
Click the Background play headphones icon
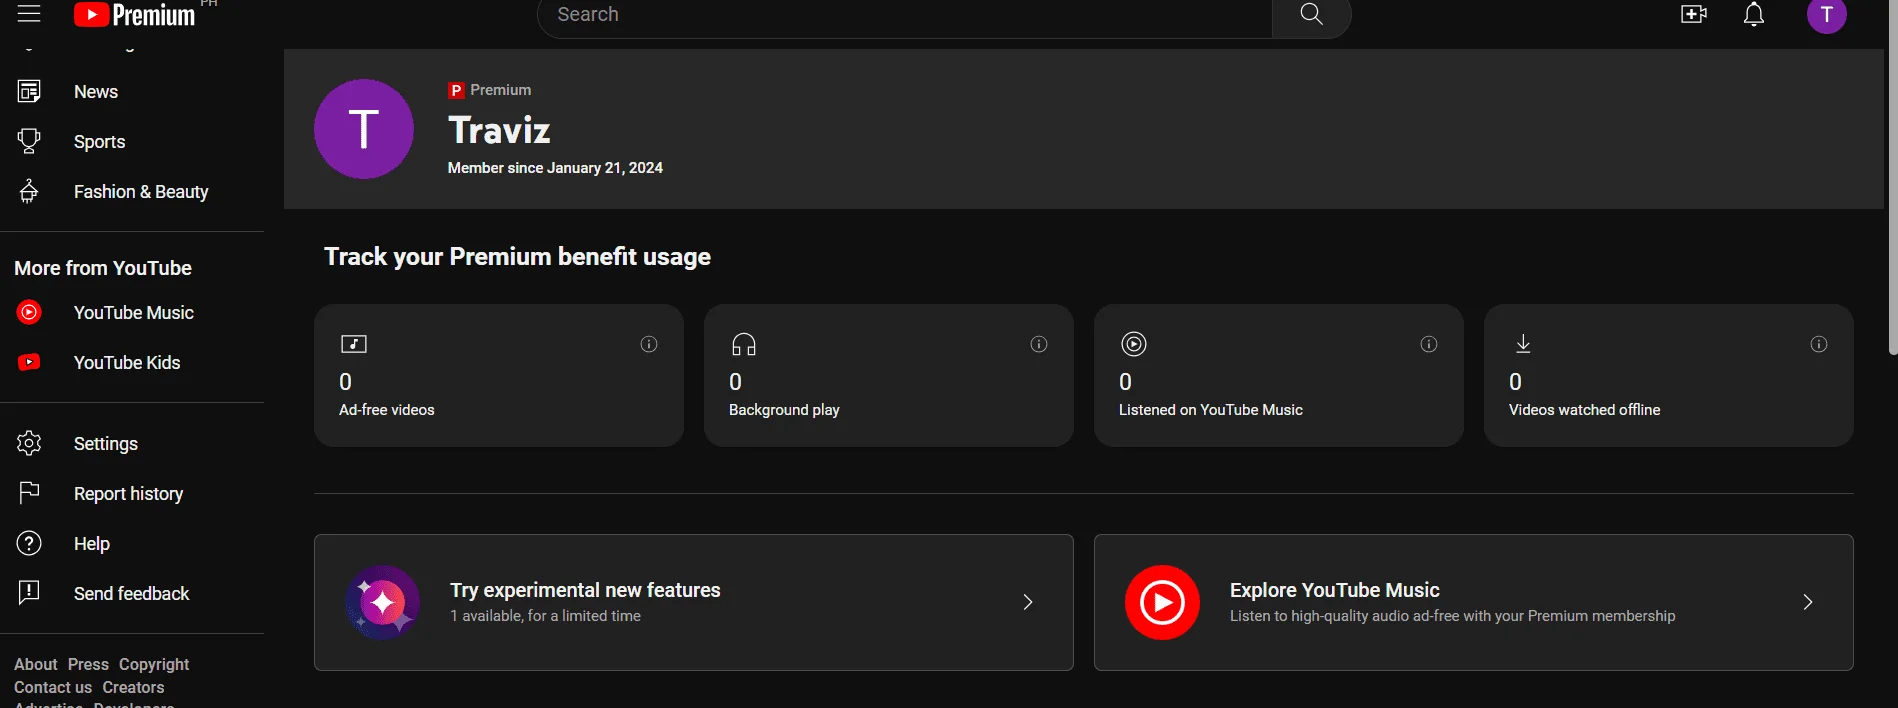tap(744, 344)
